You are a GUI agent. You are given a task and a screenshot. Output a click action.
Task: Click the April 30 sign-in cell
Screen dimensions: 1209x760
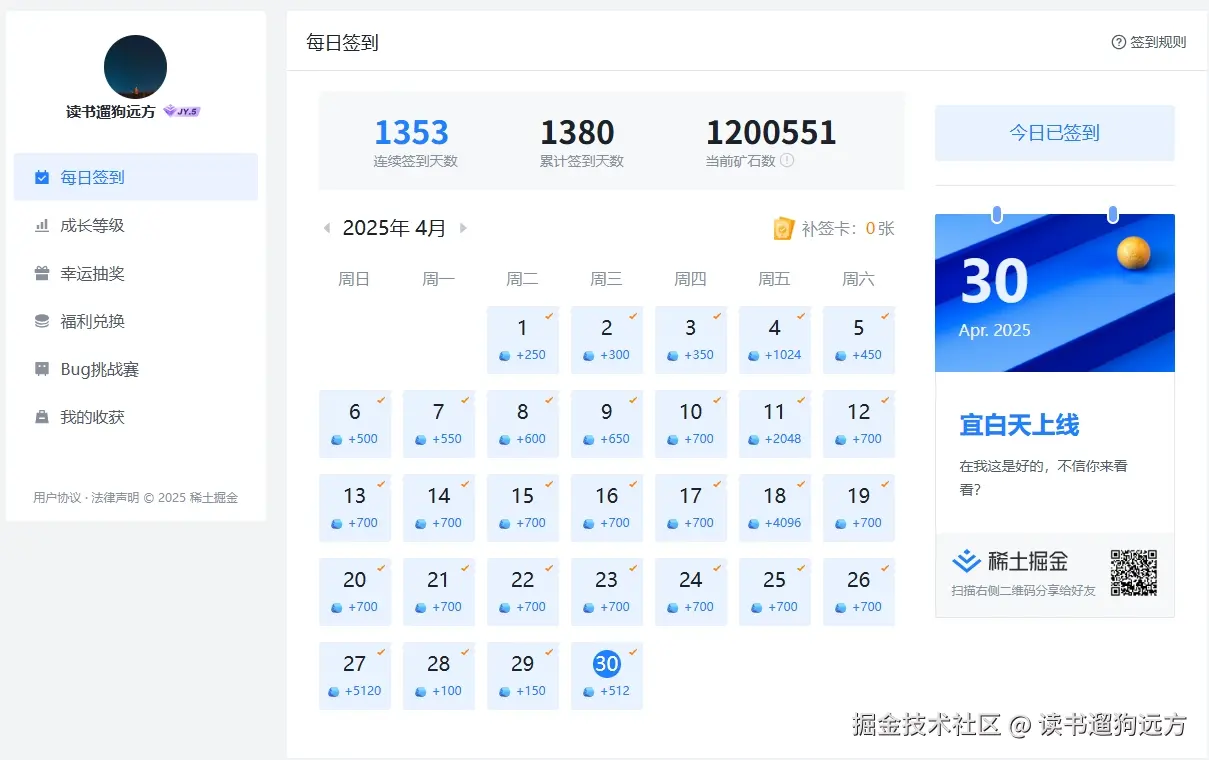607,675
